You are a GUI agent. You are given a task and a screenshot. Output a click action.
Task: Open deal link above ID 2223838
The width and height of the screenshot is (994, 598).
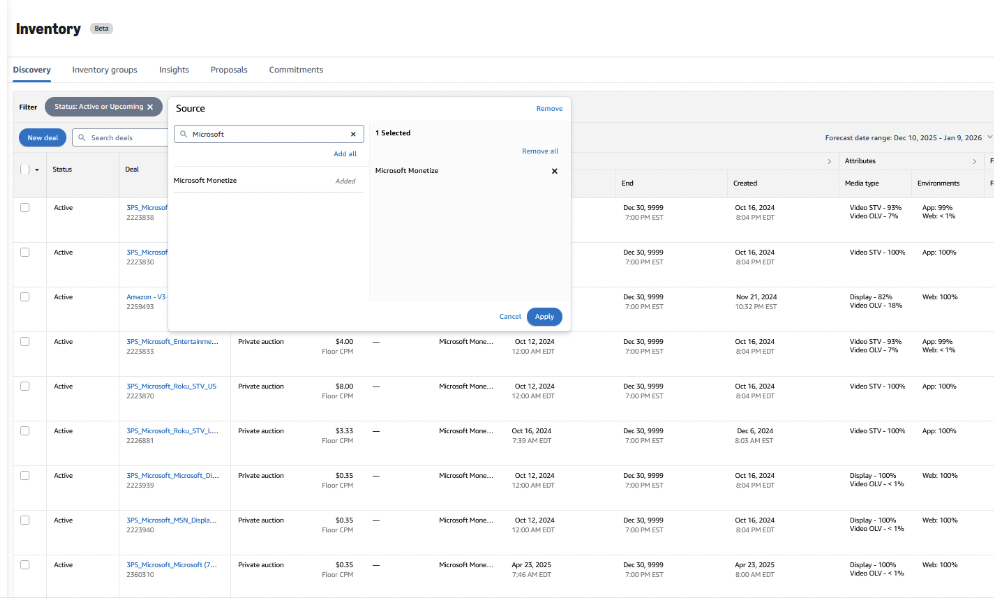[147, 207]
